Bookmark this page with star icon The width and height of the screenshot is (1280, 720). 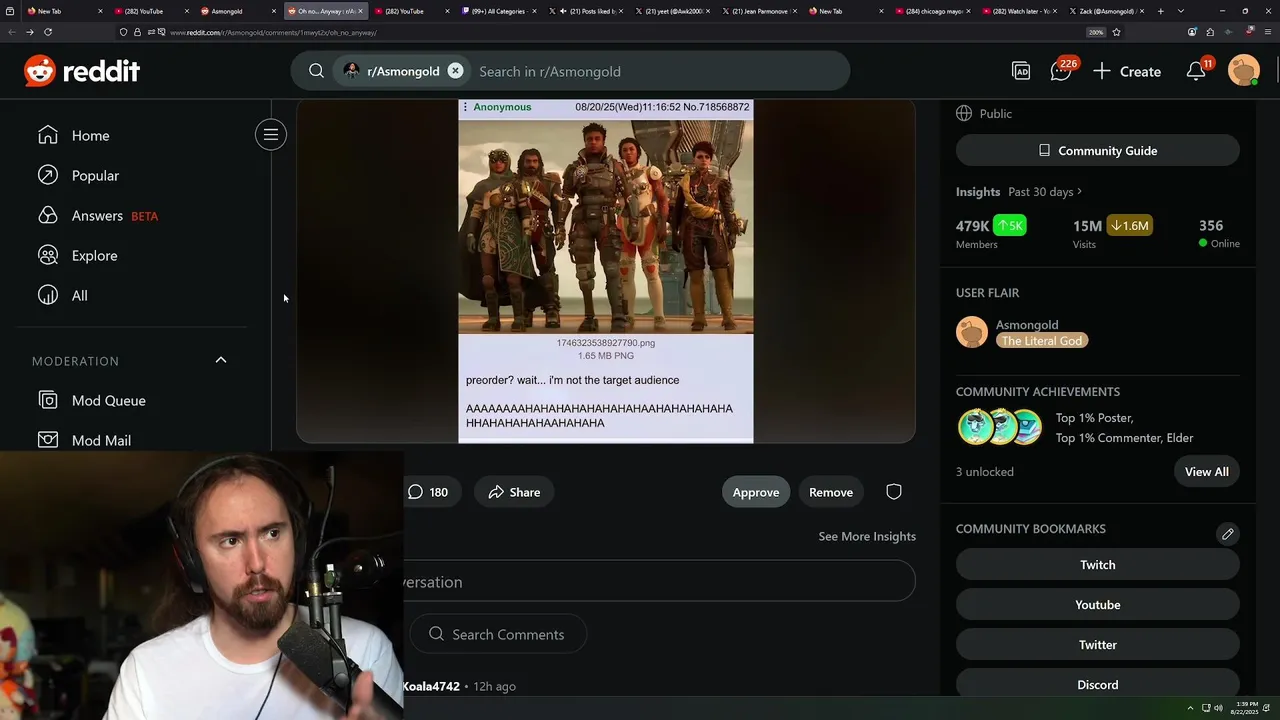coord(1116,32)
